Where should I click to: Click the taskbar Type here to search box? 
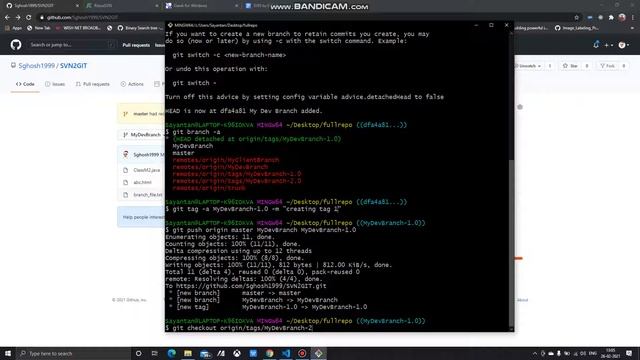[x=73, y=353]
